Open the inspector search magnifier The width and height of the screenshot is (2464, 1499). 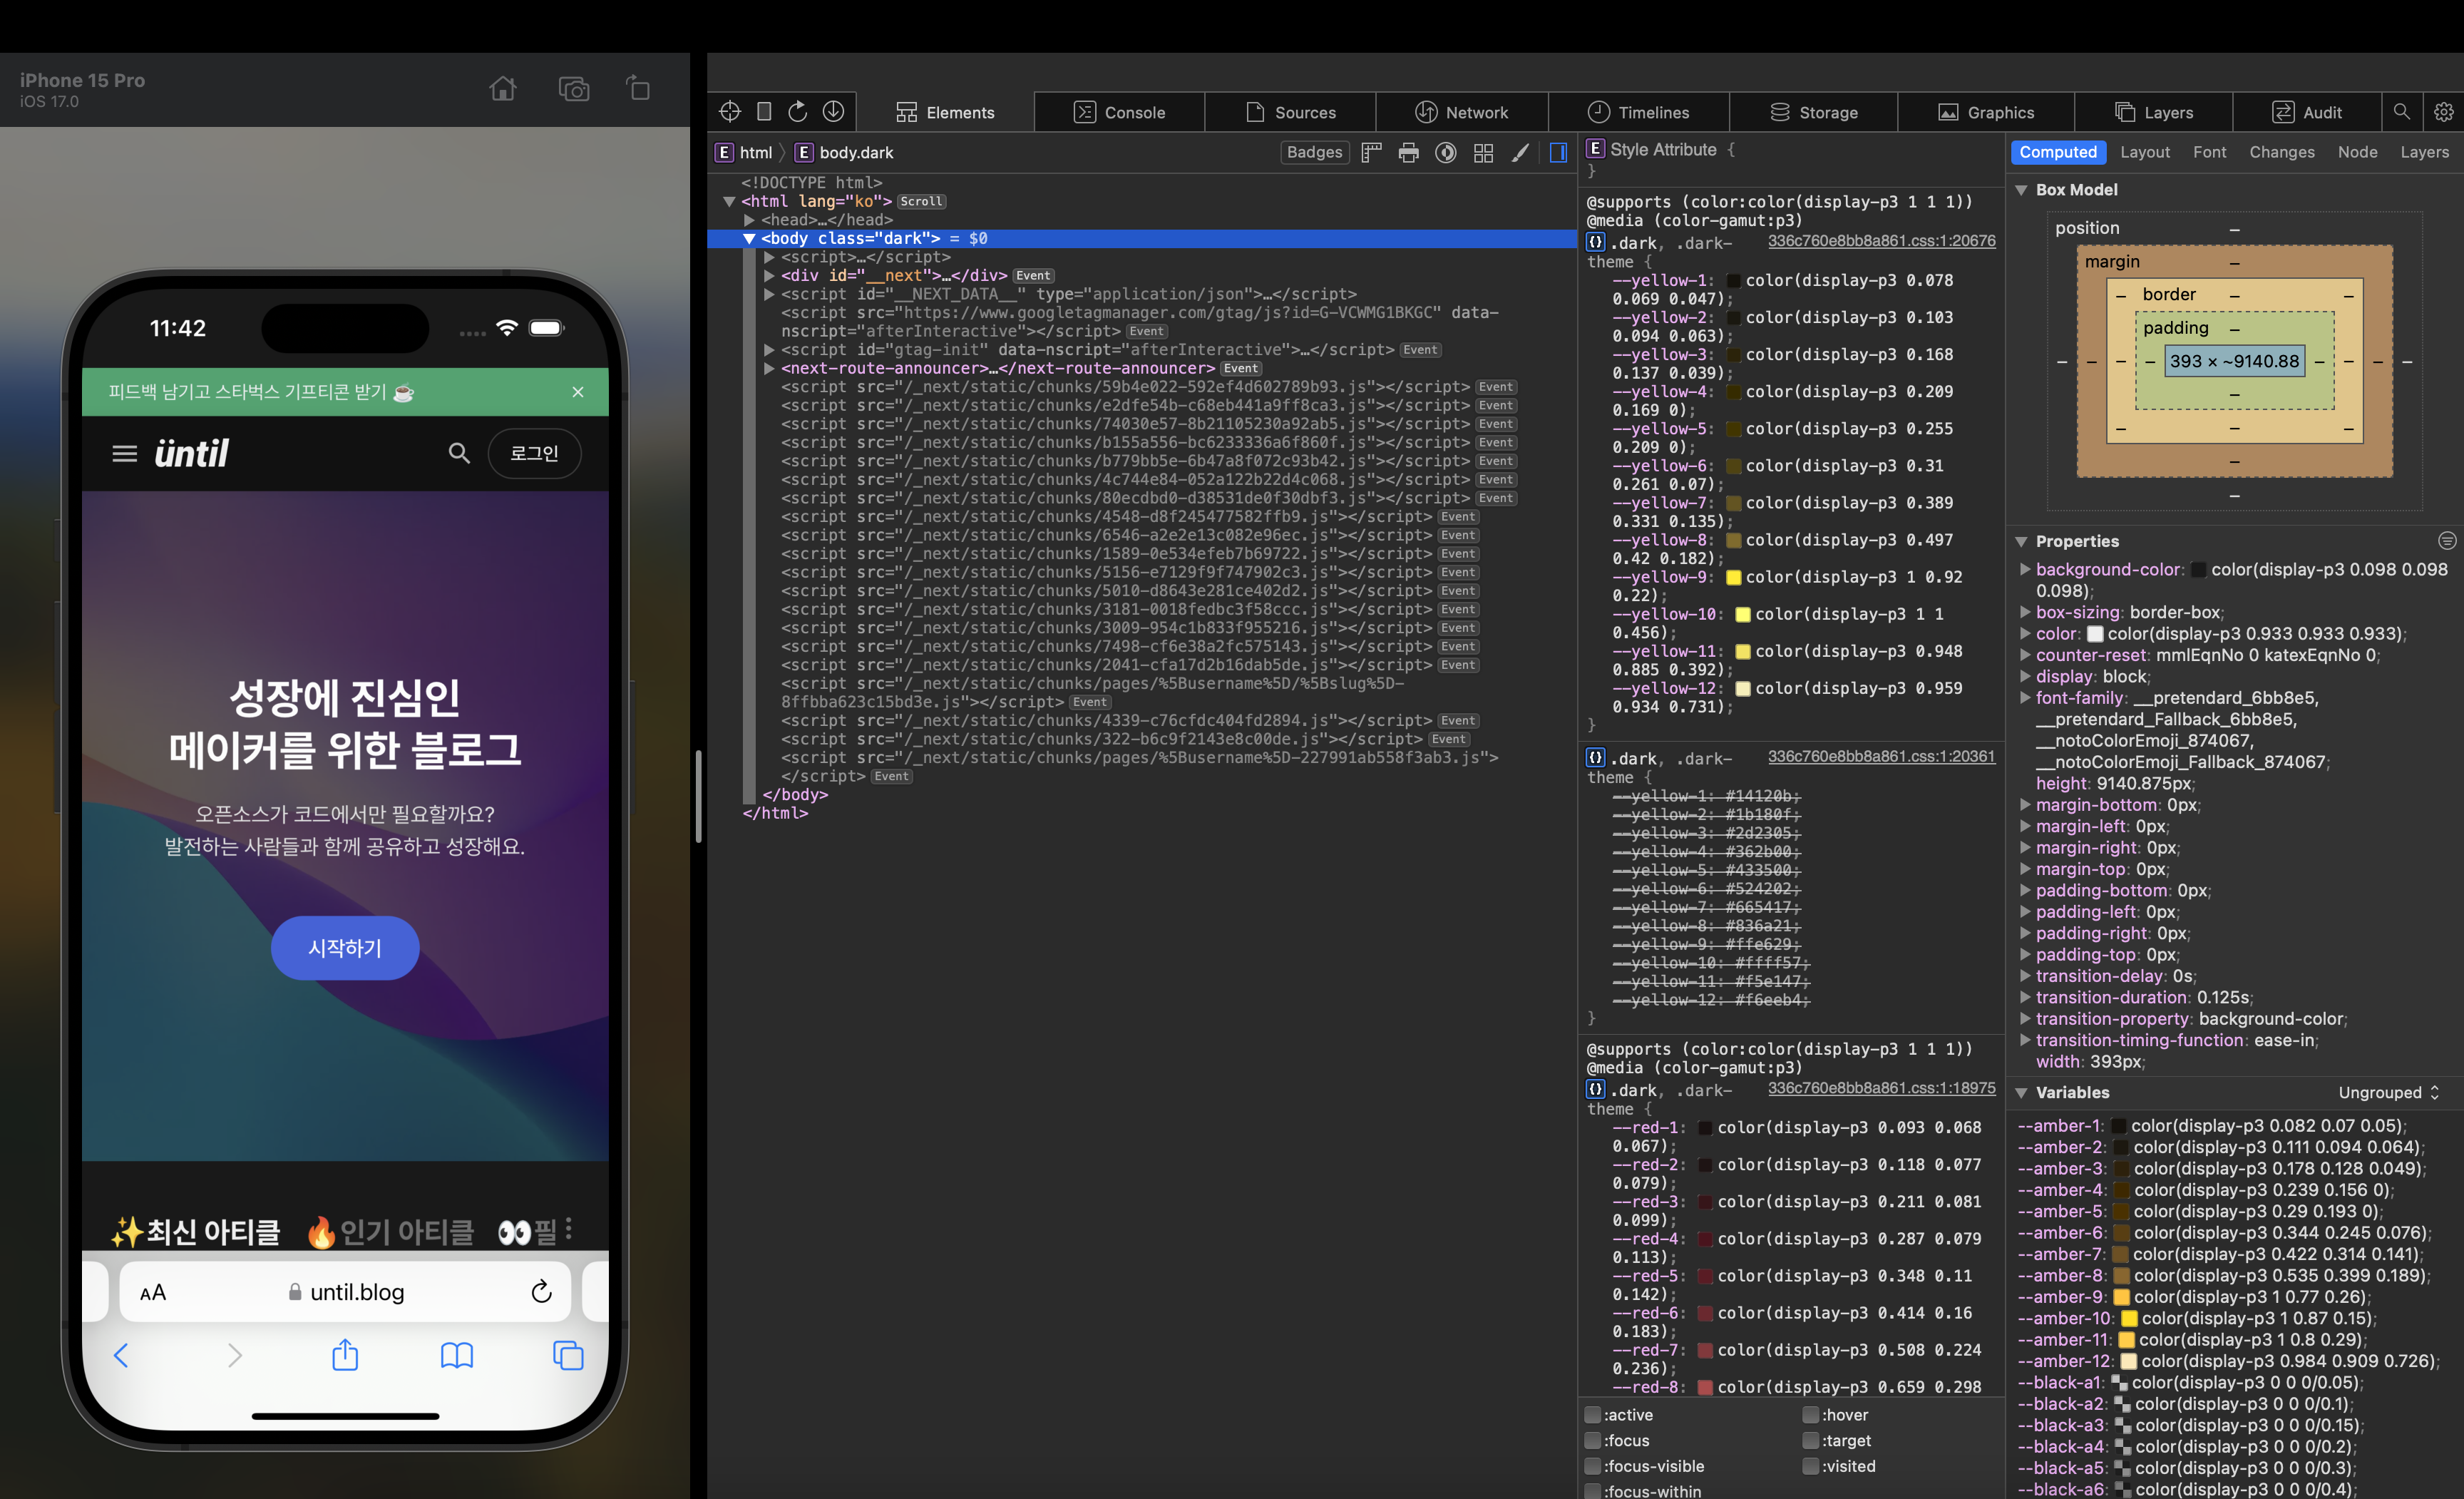(x=2401, y=112)
